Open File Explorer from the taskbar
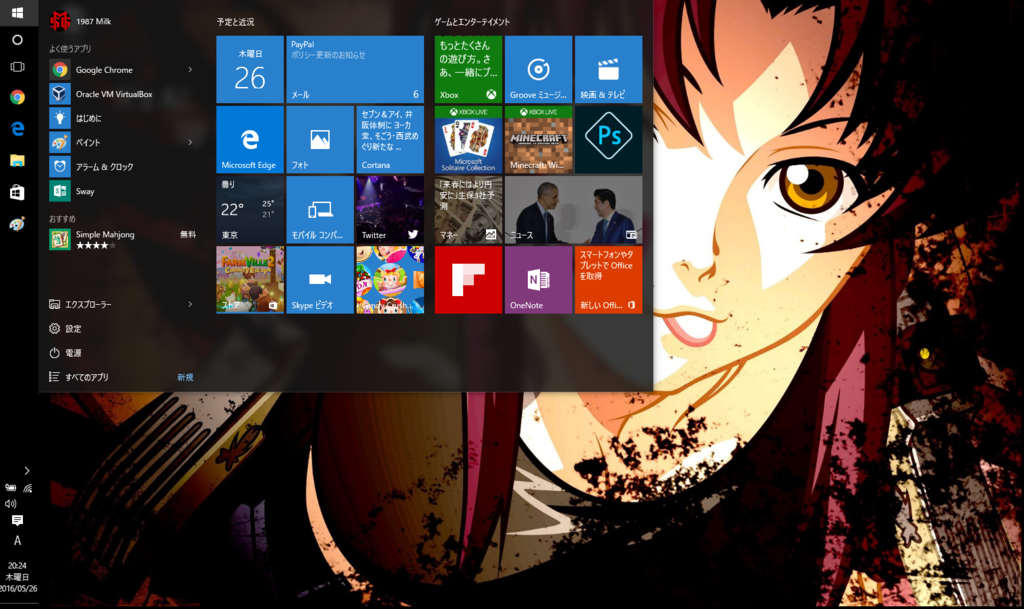This screenshot has height=609, width=1024. pyautogui.click(x=18, y=160)
